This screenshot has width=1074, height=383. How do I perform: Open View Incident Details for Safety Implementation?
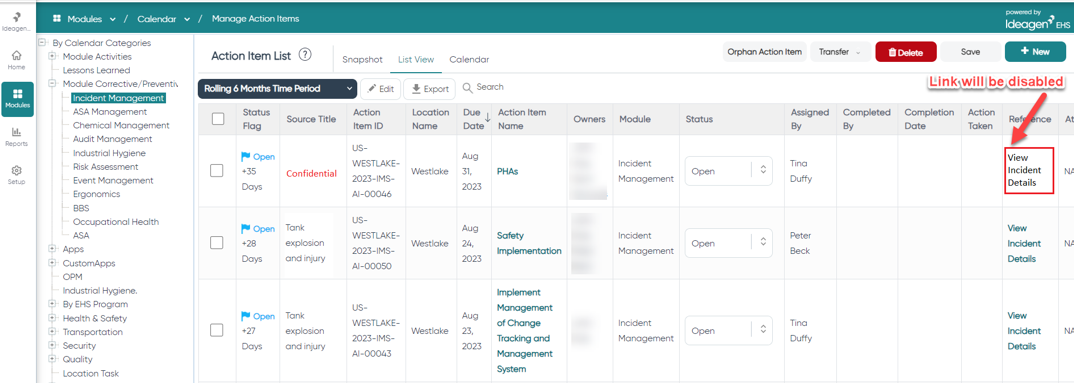[1024, 243]
